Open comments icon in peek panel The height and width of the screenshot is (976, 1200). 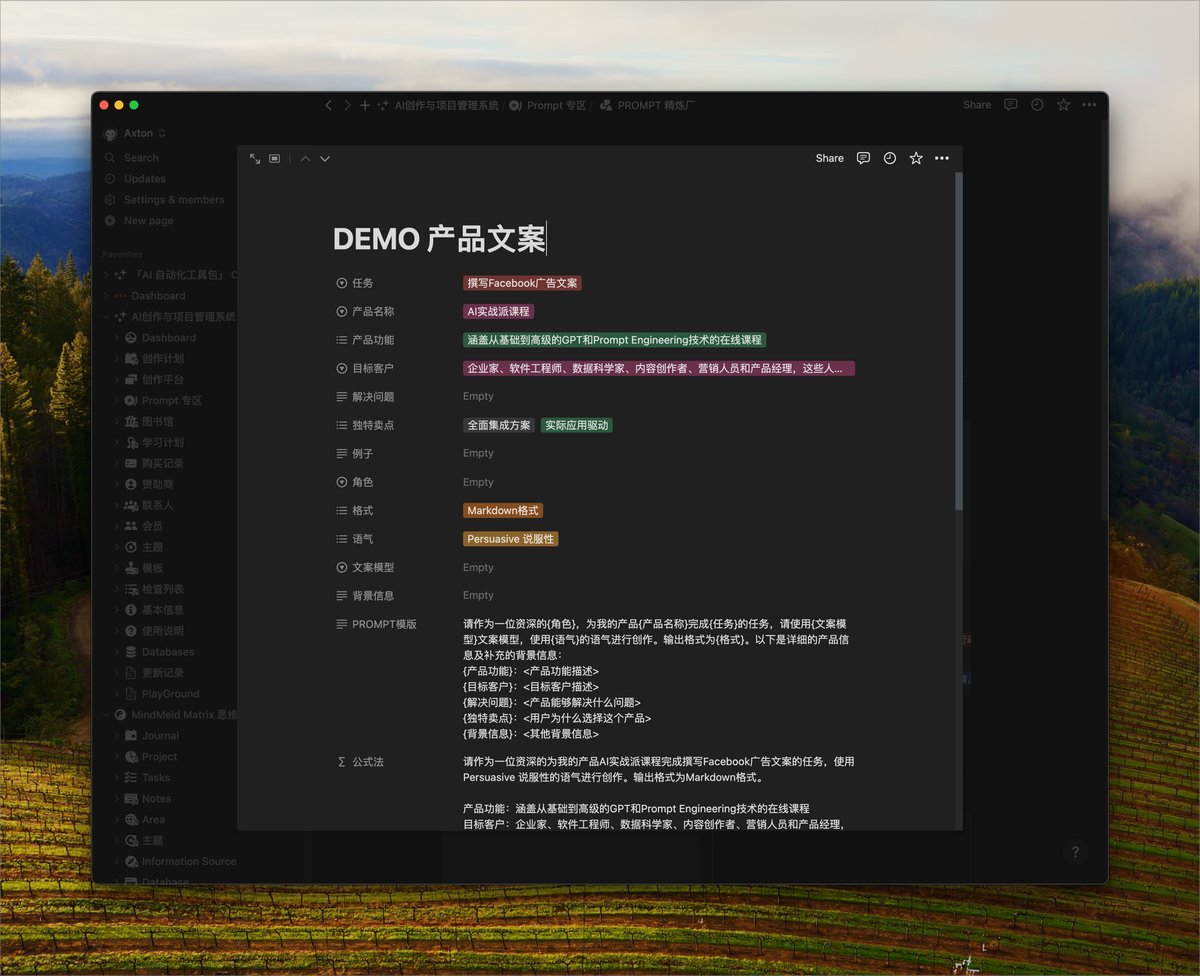click(864, 158)
